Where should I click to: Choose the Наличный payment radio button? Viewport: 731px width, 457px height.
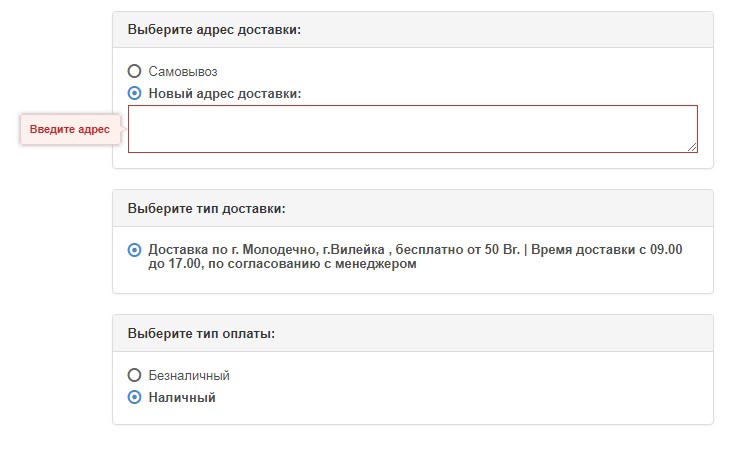pyautogui.click(x=135, y=398)
